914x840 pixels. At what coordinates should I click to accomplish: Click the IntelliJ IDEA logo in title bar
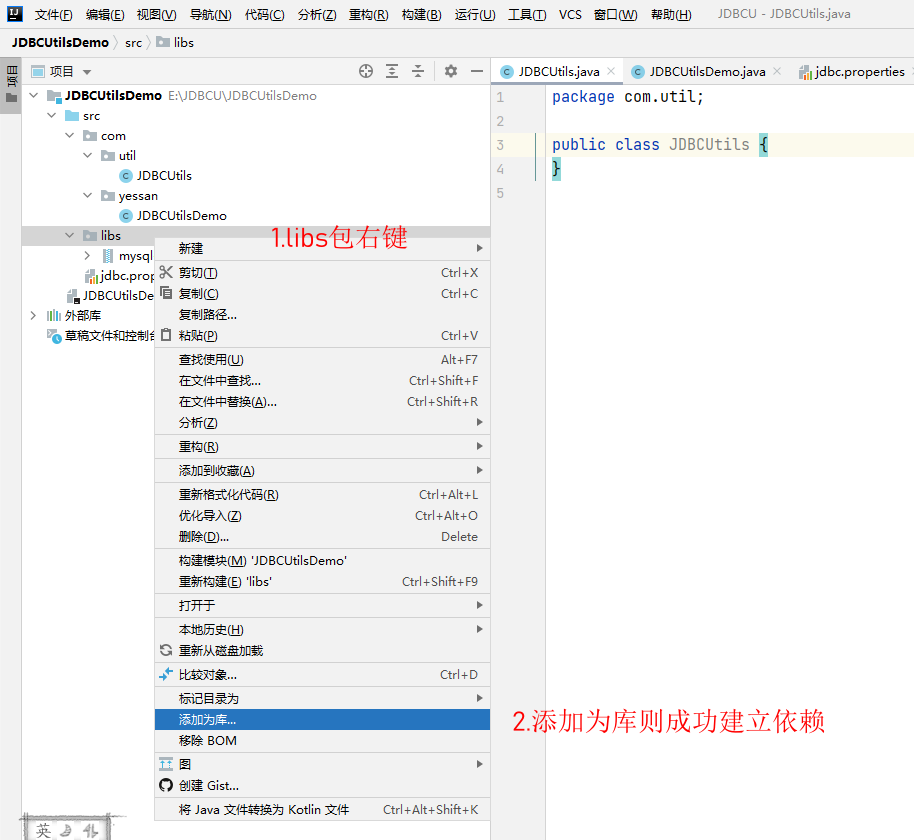(14, 14)
